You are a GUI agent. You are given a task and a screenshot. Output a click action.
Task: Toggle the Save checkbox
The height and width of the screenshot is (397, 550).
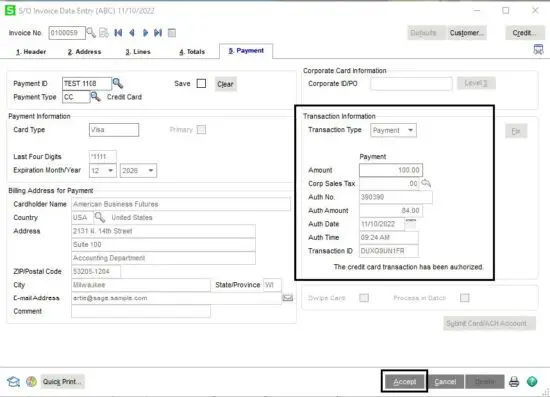point(201,83)
